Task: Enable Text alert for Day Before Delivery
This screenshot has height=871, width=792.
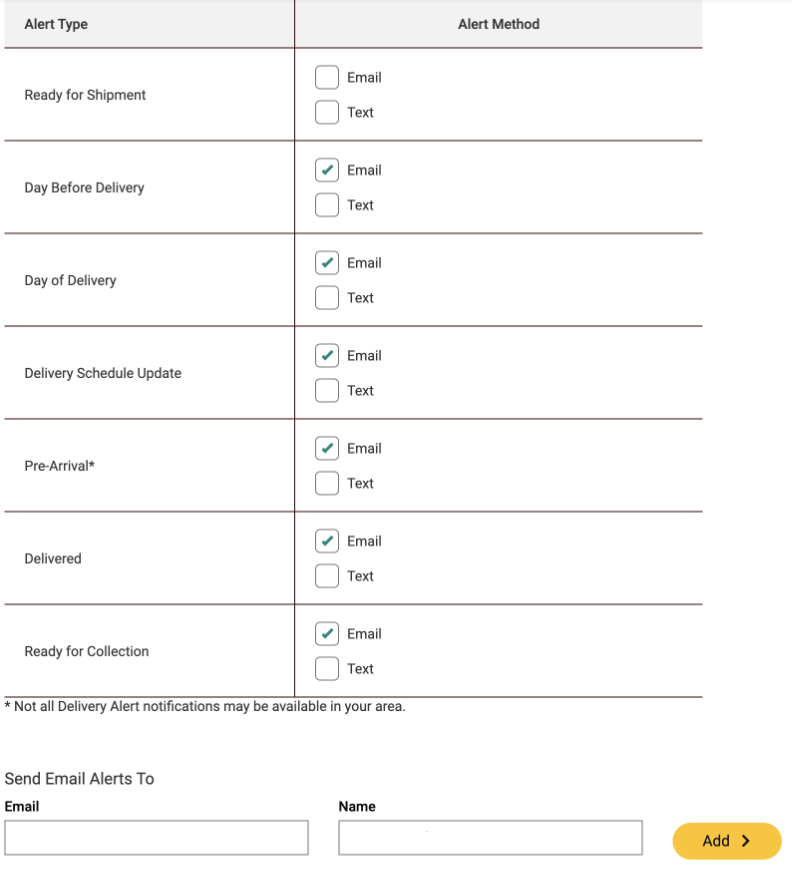Action: coord(327,205)
